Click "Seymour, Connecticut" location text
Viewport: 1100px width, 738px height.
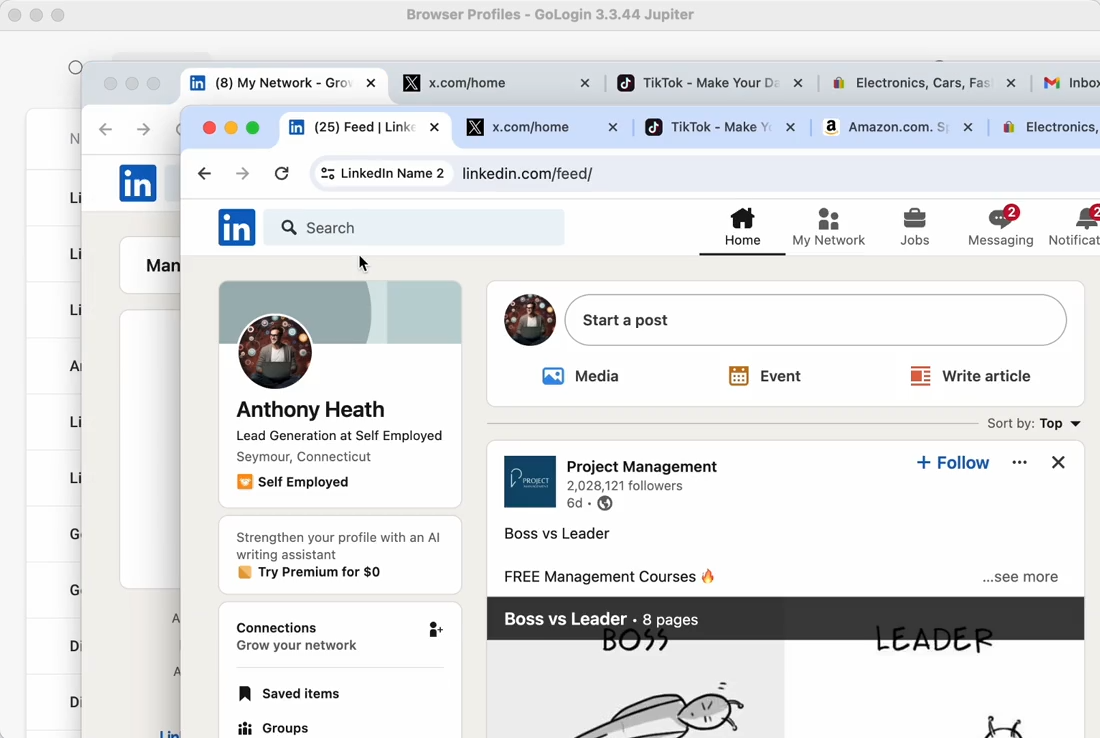[x=303, y=457]
